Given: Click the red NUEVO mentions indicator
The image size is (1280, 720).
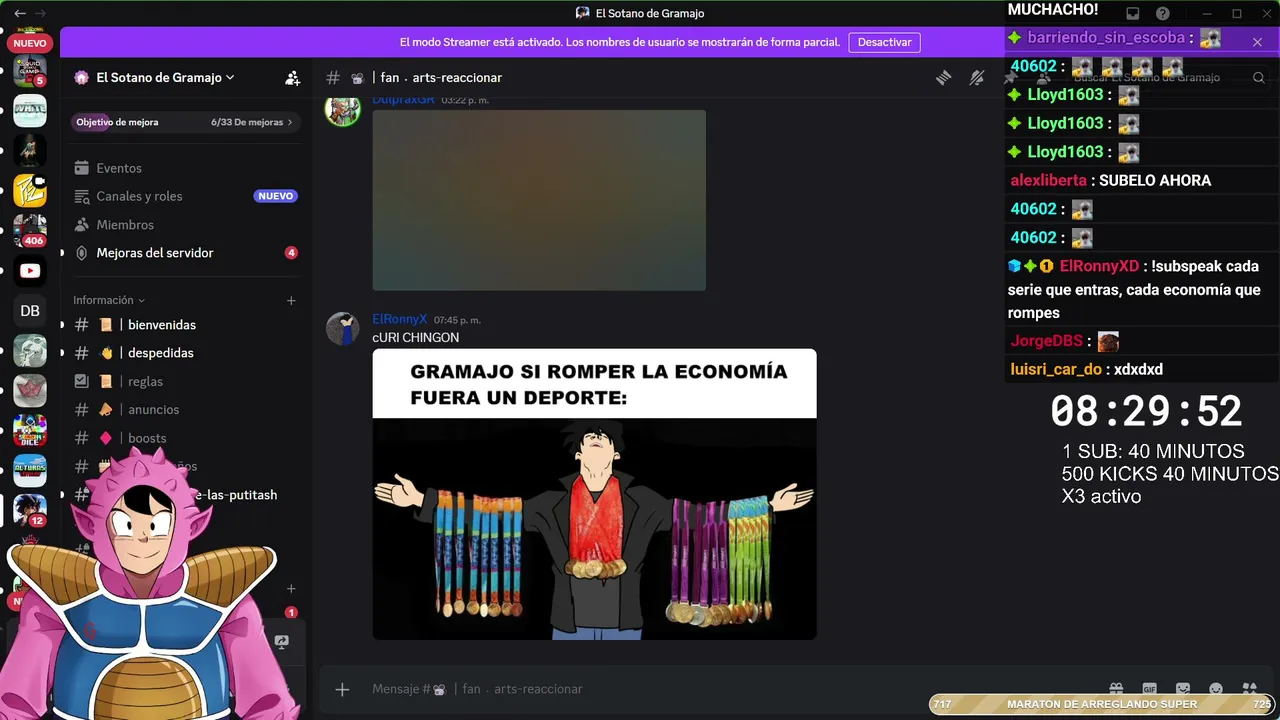Looking at the screenshot, I should tap(30, 44).
